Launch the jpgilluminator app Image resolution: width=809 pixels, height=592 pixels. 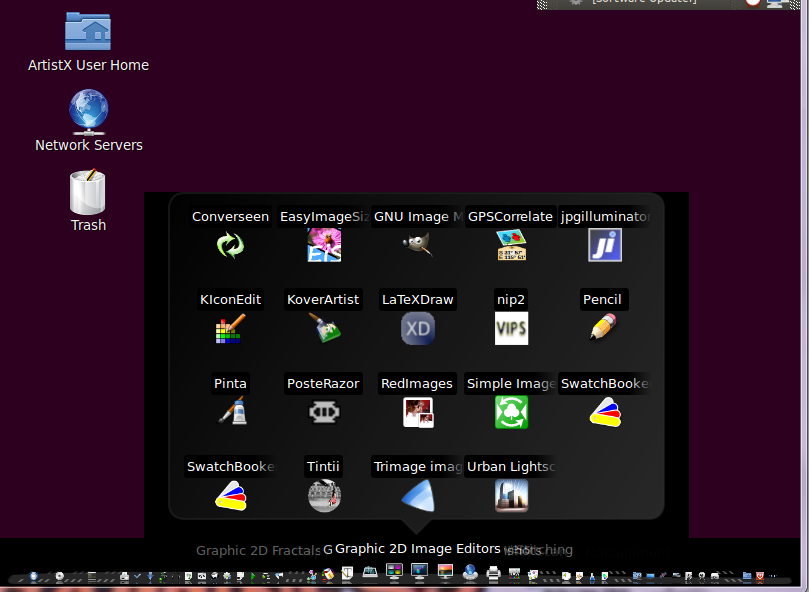point(605,244)
